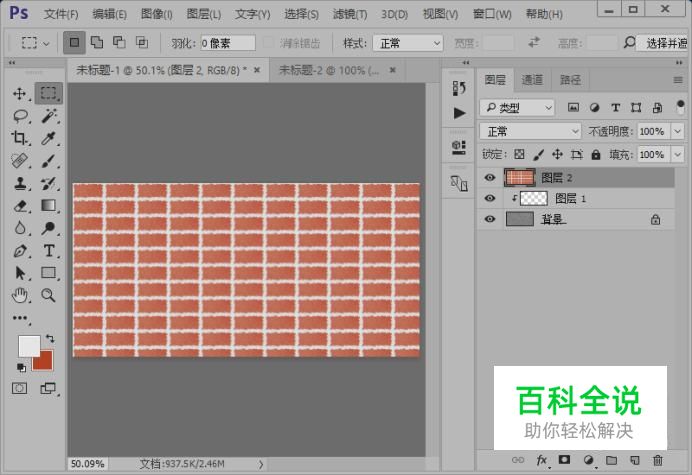Screen dimensions: 692x475
Task: Select the Healing Brush tool
Action: [20, 161]
